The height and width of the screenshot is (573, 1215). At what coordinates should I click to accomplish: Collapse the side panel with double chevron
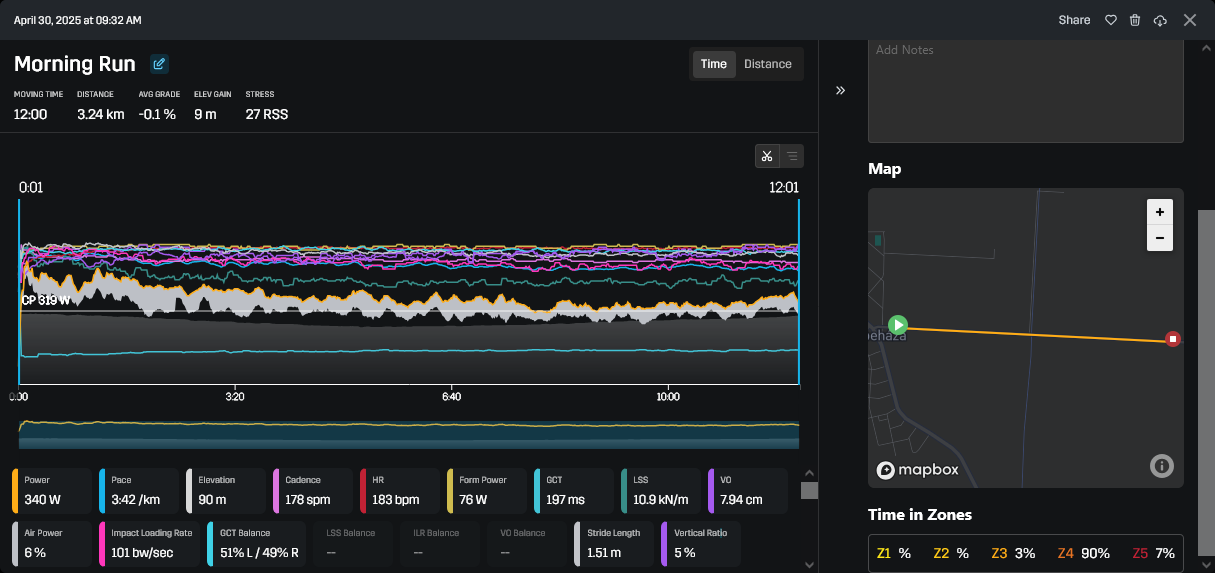tap(840, 90)
